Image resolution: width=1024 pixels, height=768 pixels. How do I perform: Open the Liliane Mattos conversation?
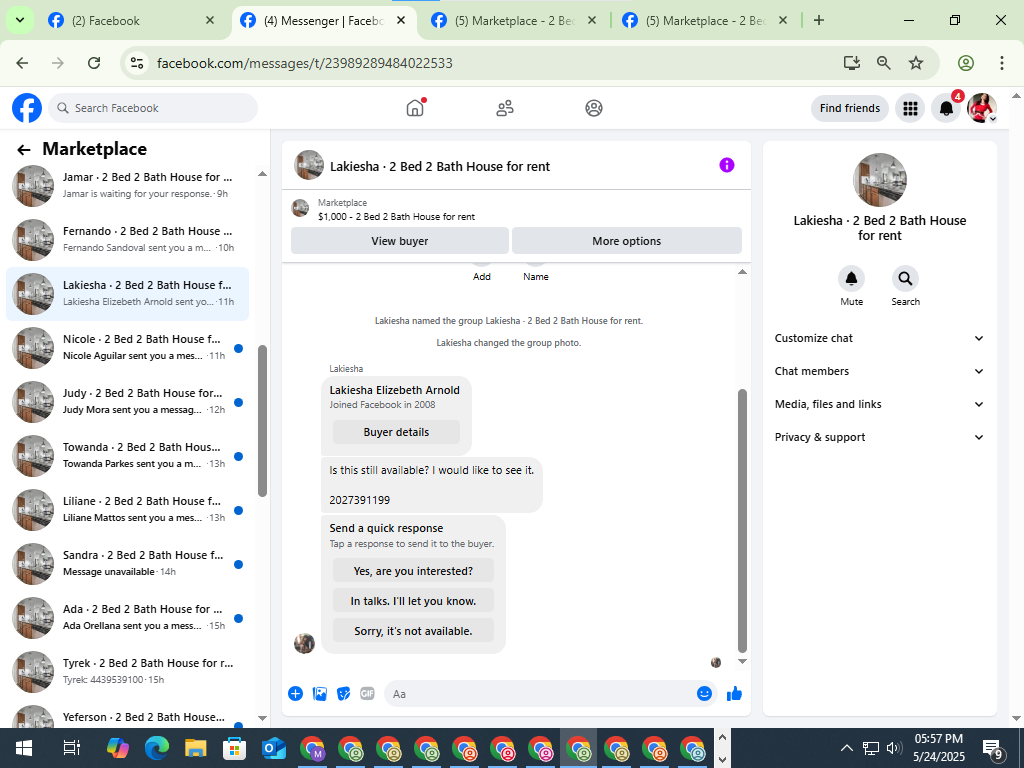click(127, 509)
